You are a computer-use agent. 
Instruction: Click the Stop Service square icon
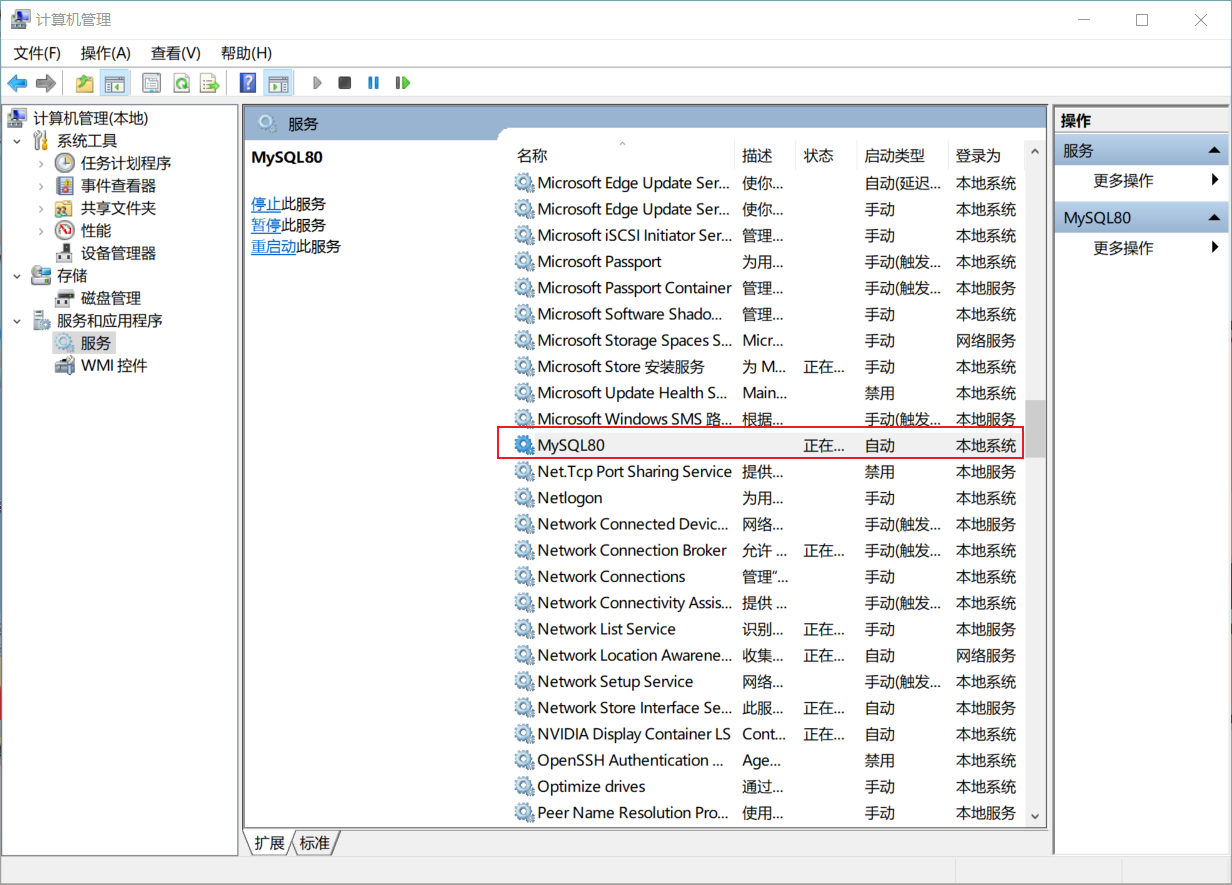pos(345,83)
